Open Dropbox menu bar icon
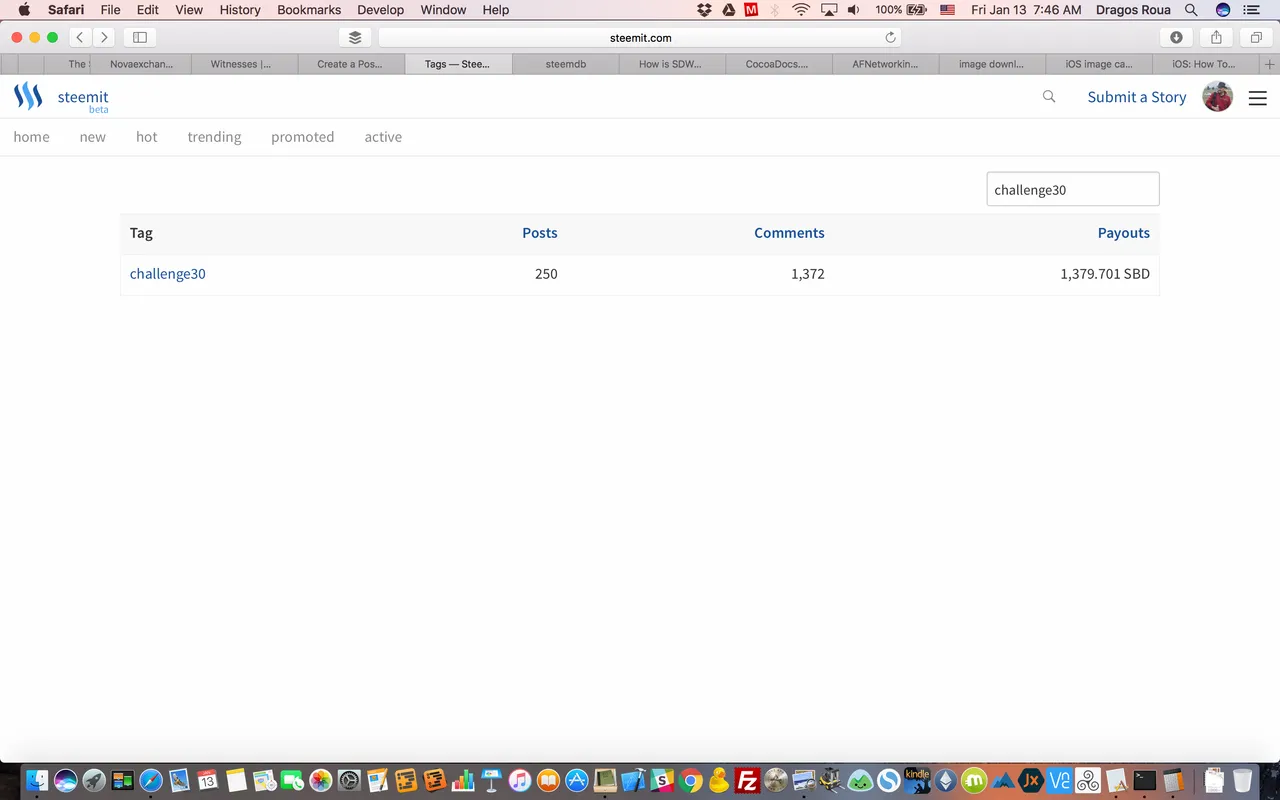Screen dimensions: 1280x800 tap(705, 10)
